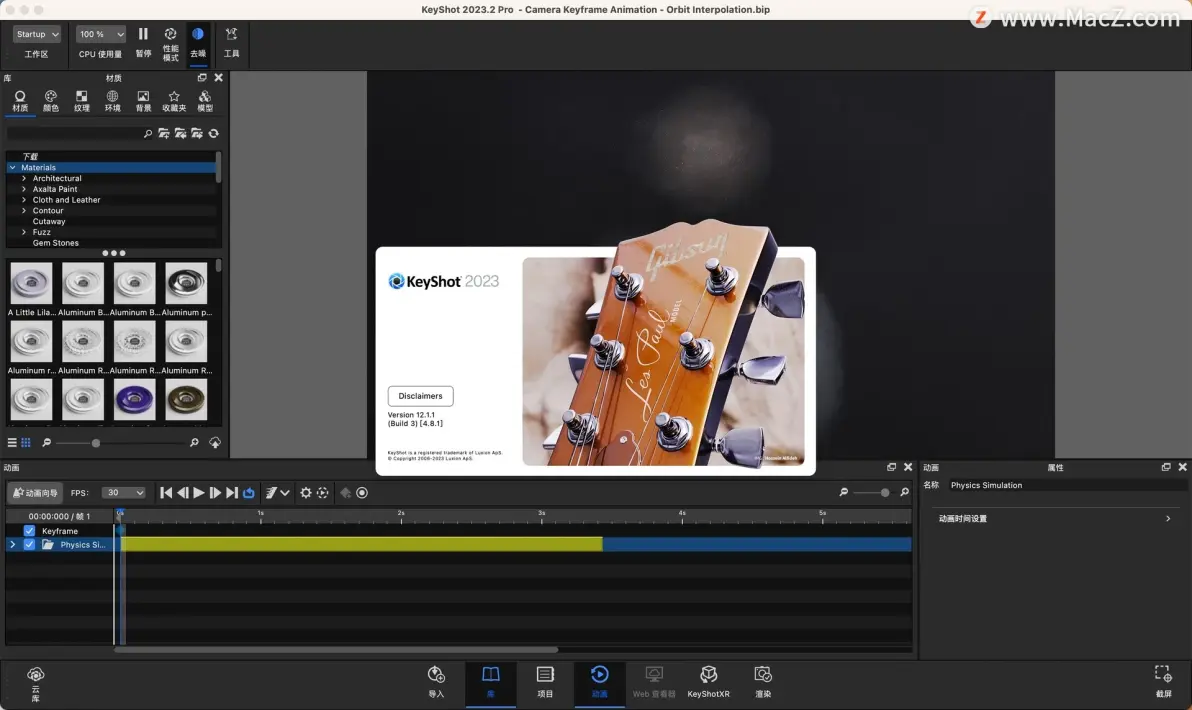The height and width of the screenshot is (710, 1192).
Task: Select the Gem Stones material category
Action: point(55,242)
